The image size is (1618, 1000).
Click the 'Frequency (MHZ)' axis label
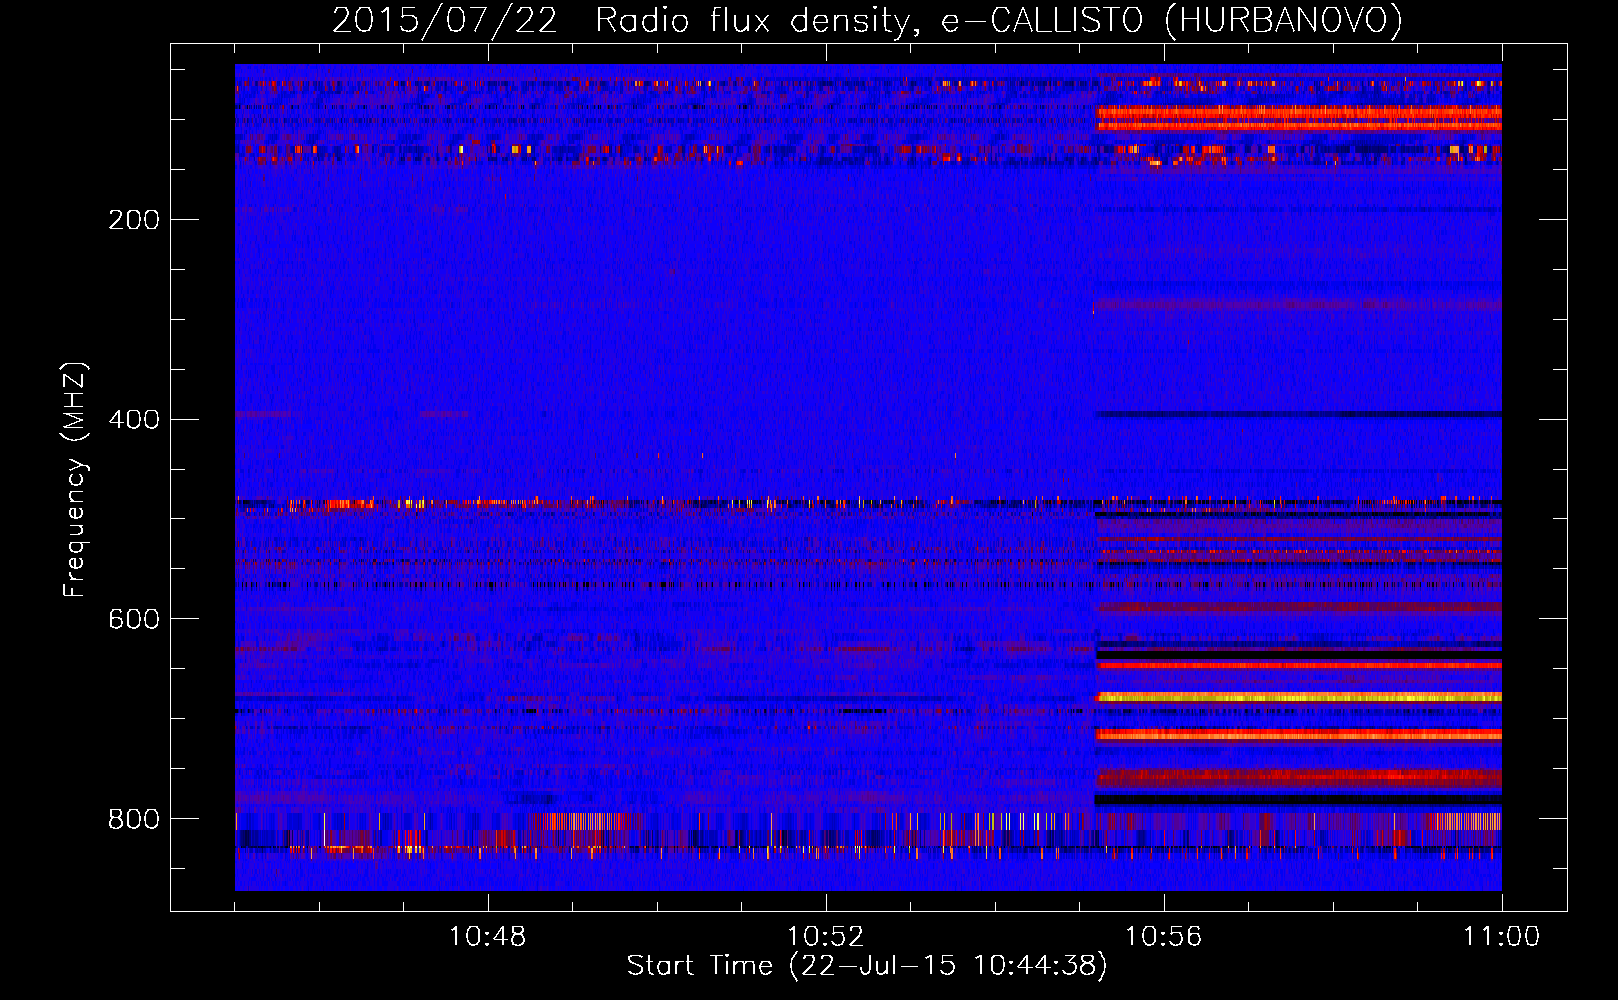(75, 480)
